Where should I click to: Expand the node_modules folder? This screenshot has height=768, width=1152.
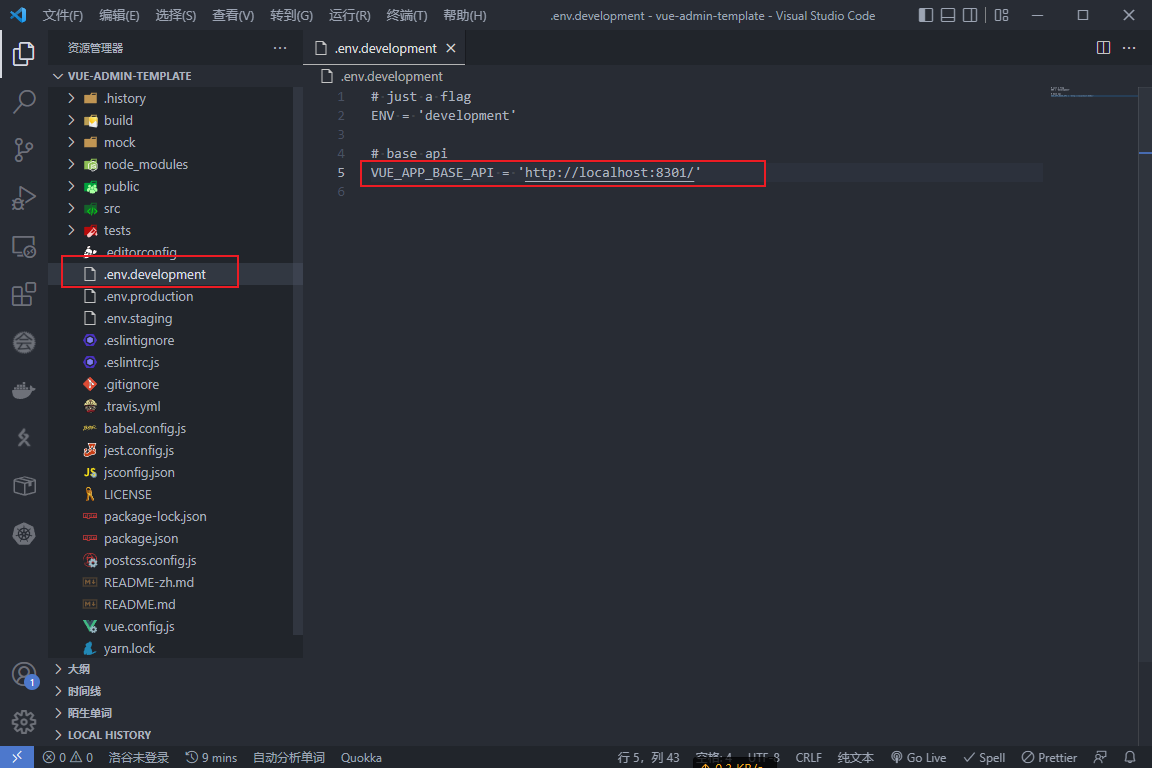click(x=145, y=164)
